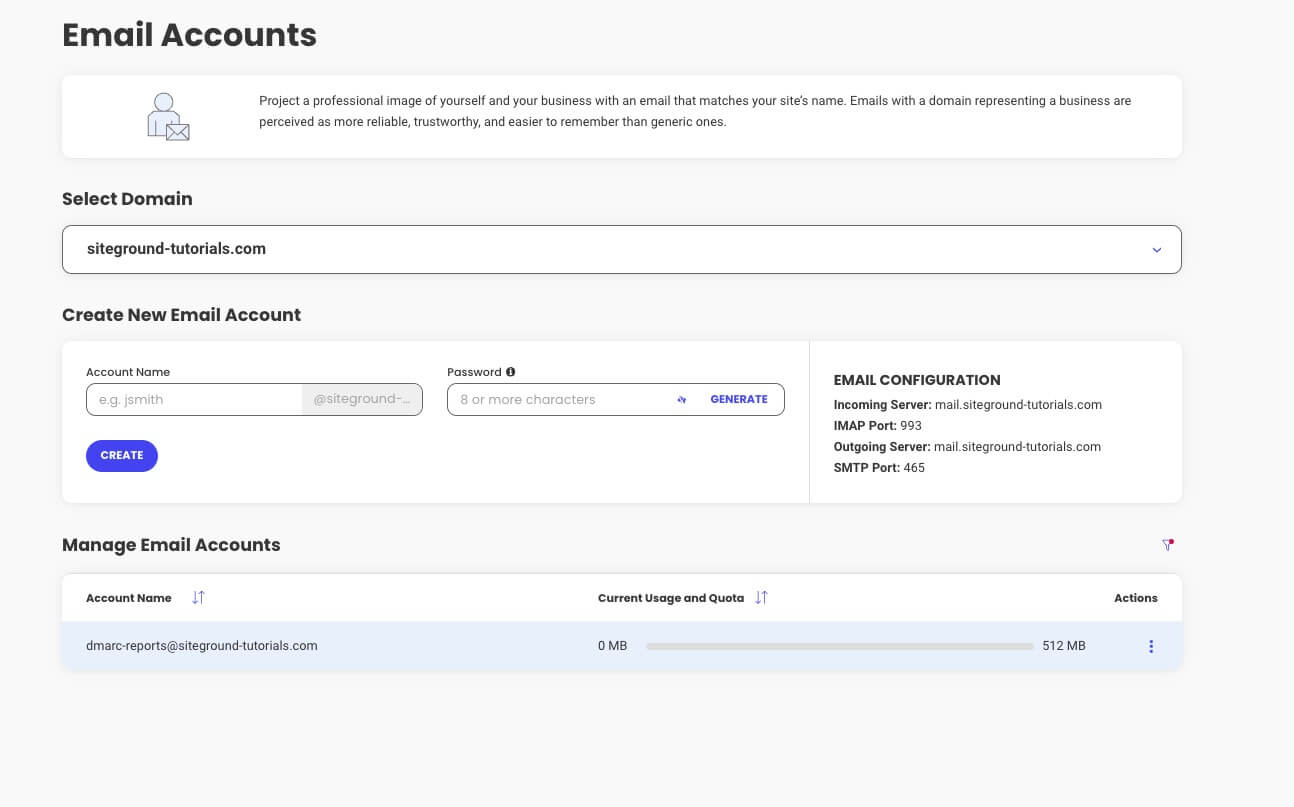Open the actions kebab menu for dmarc-reports

(1151, 646)
